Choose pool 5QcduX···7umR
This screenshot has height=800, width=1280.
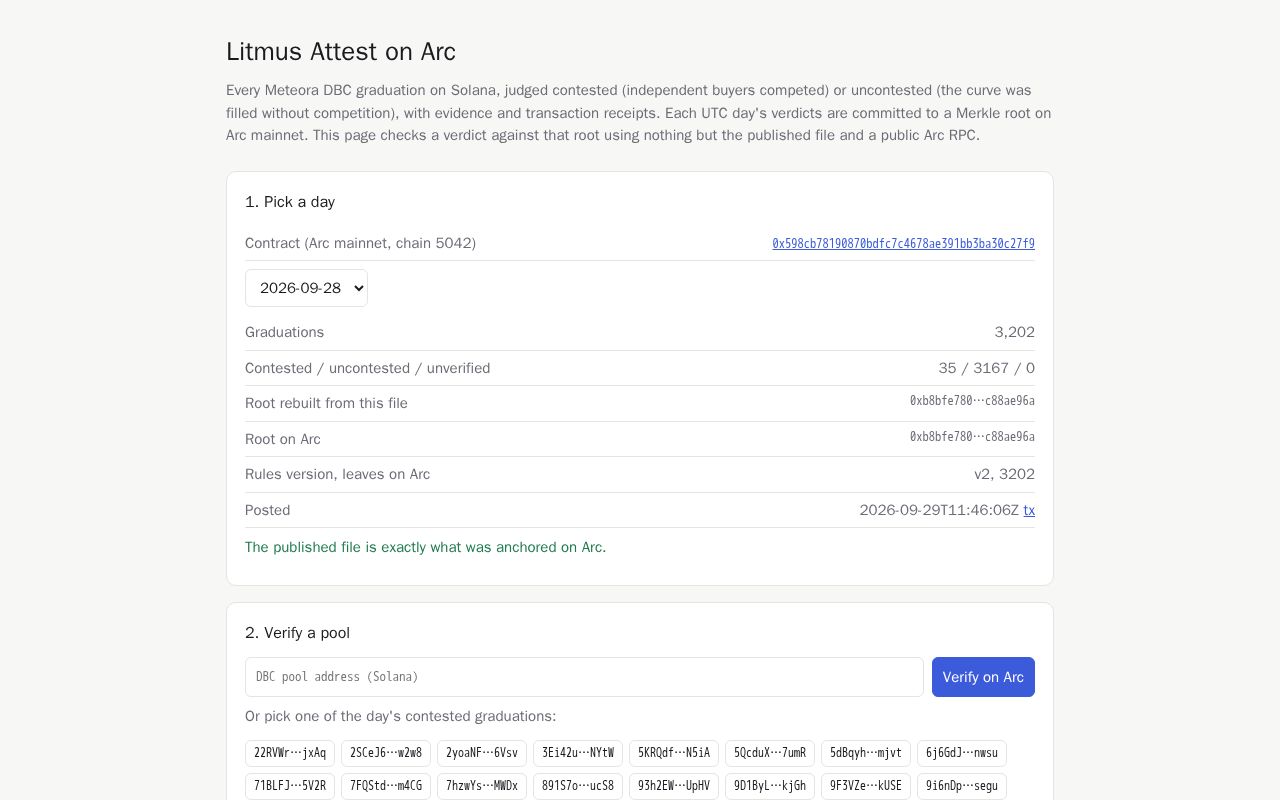pyautogui.click(x=770, y=753)
